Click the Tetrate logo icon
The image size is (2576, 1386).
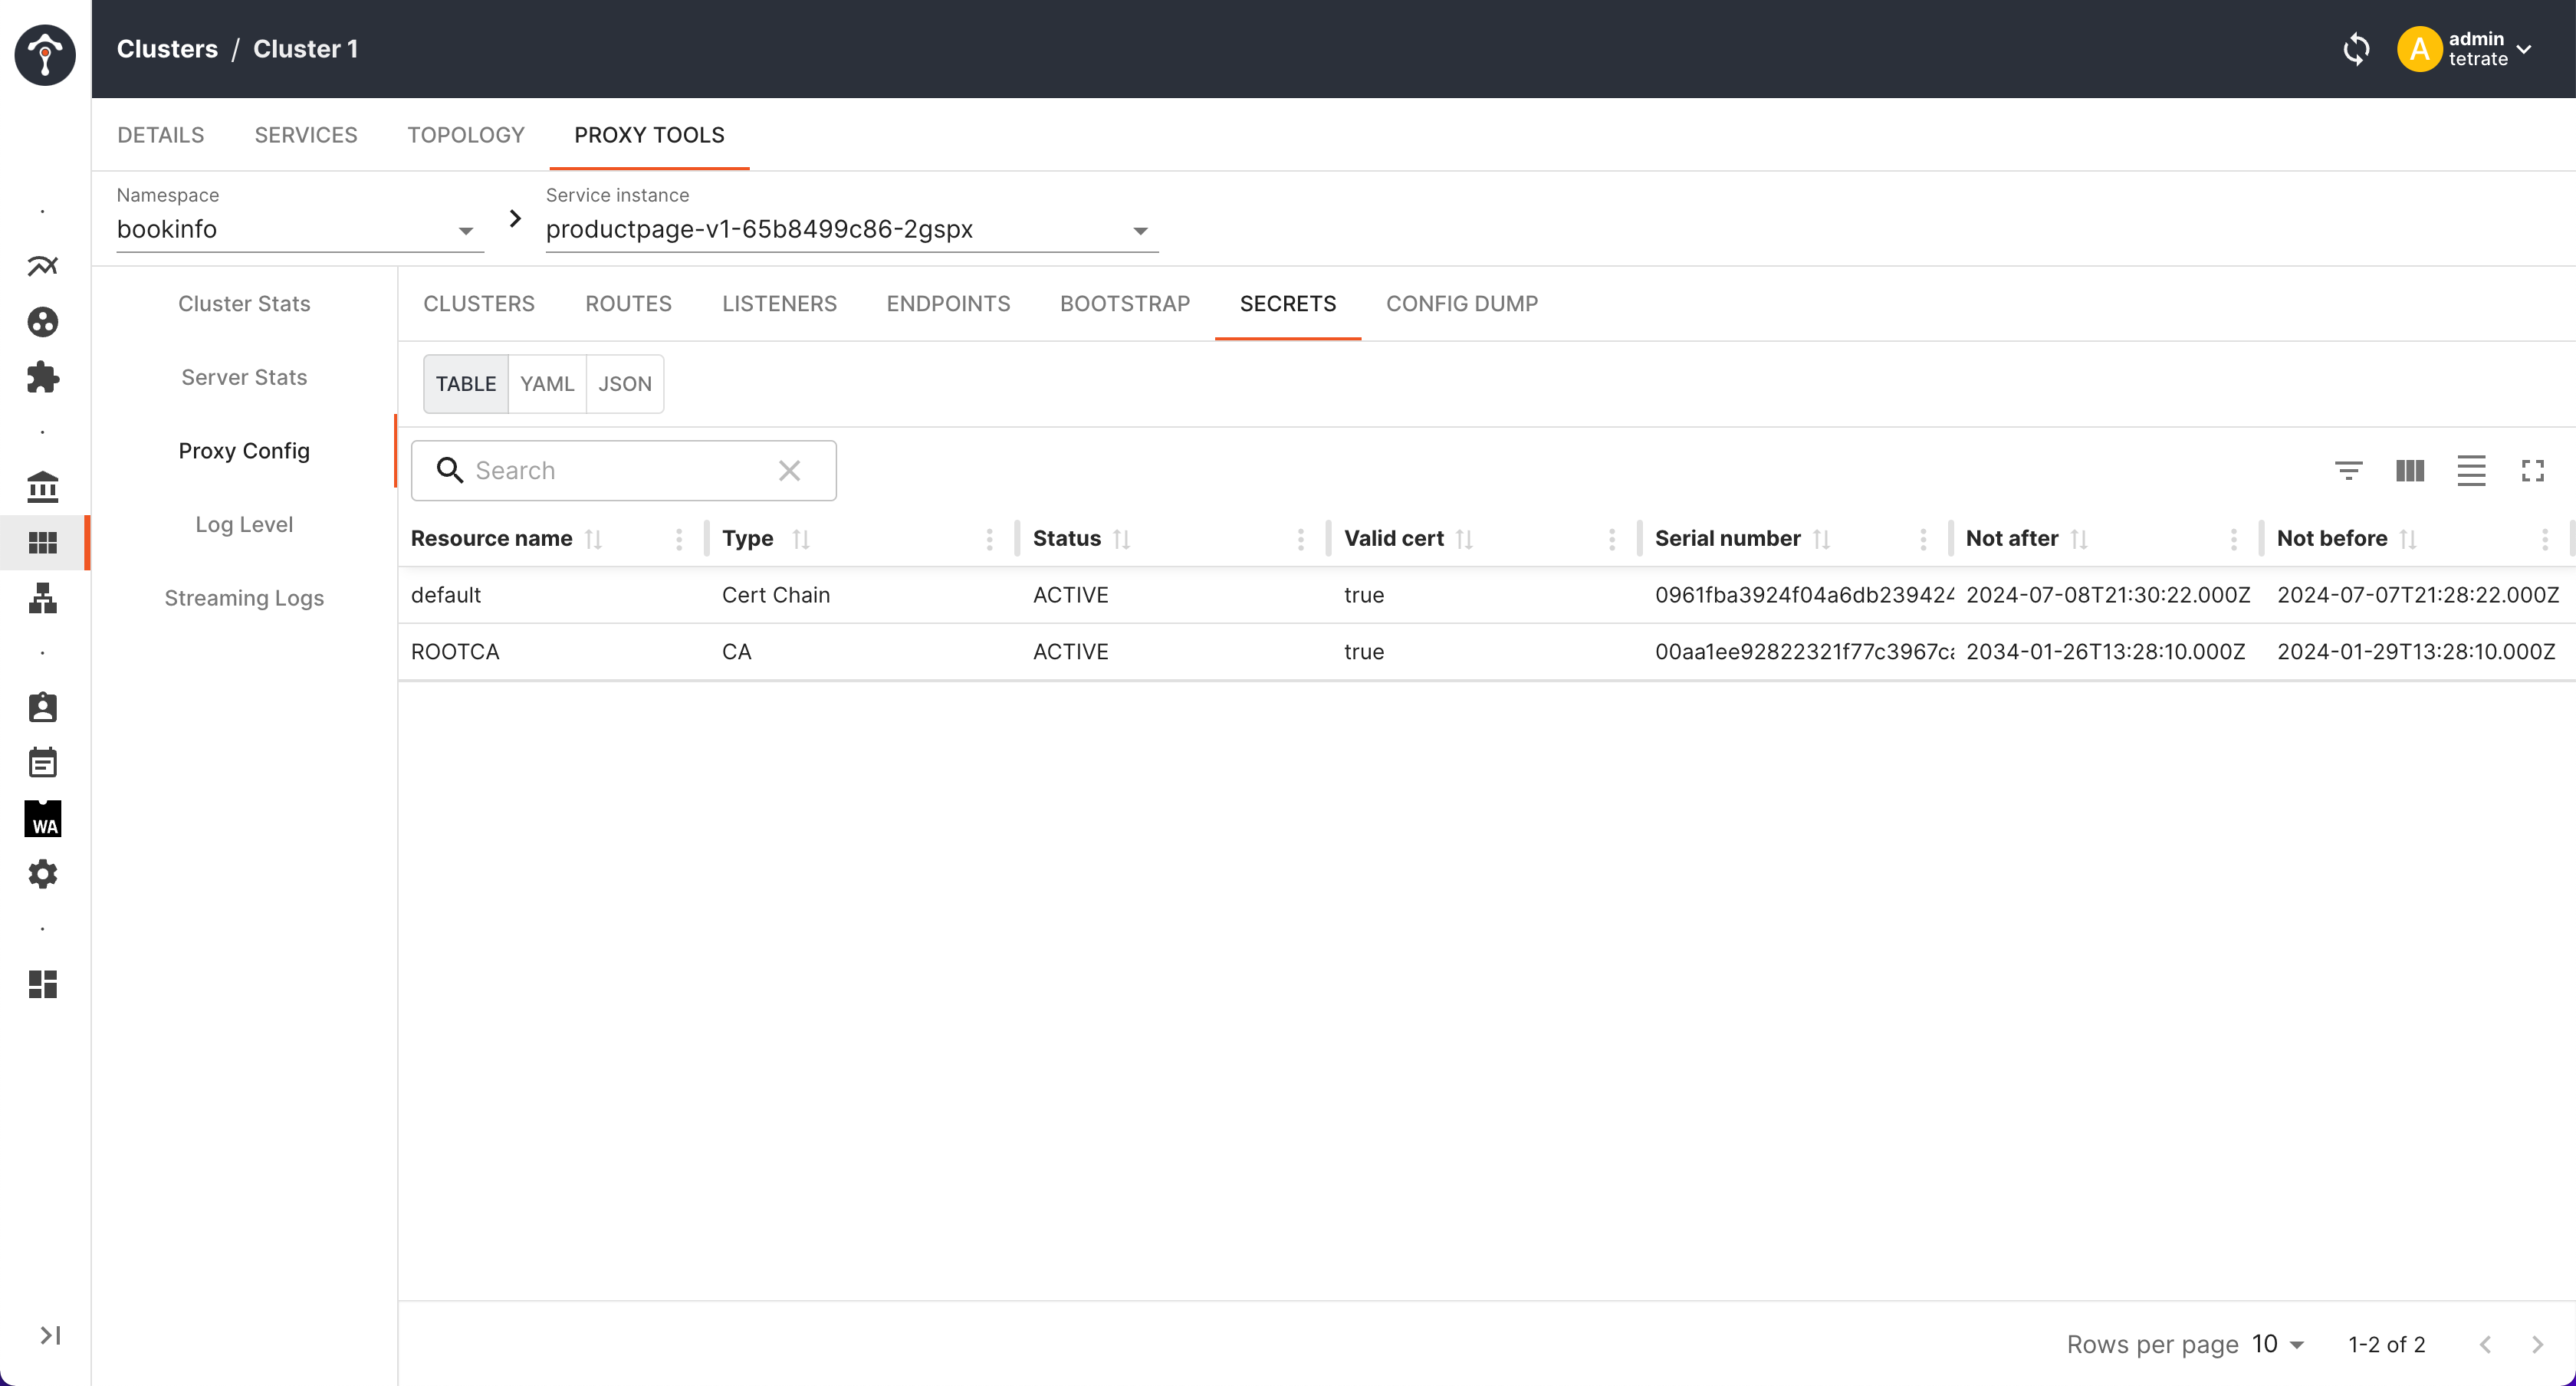pos(45,54)
